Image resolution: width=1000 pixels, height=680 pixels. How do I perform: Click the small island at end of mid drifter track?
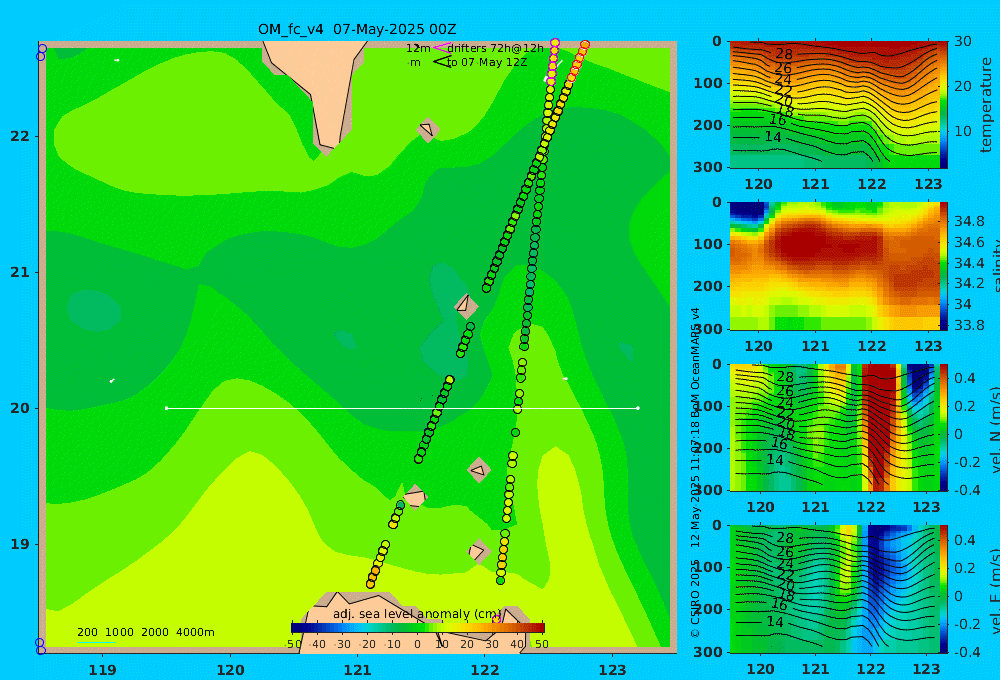(415, 497)
